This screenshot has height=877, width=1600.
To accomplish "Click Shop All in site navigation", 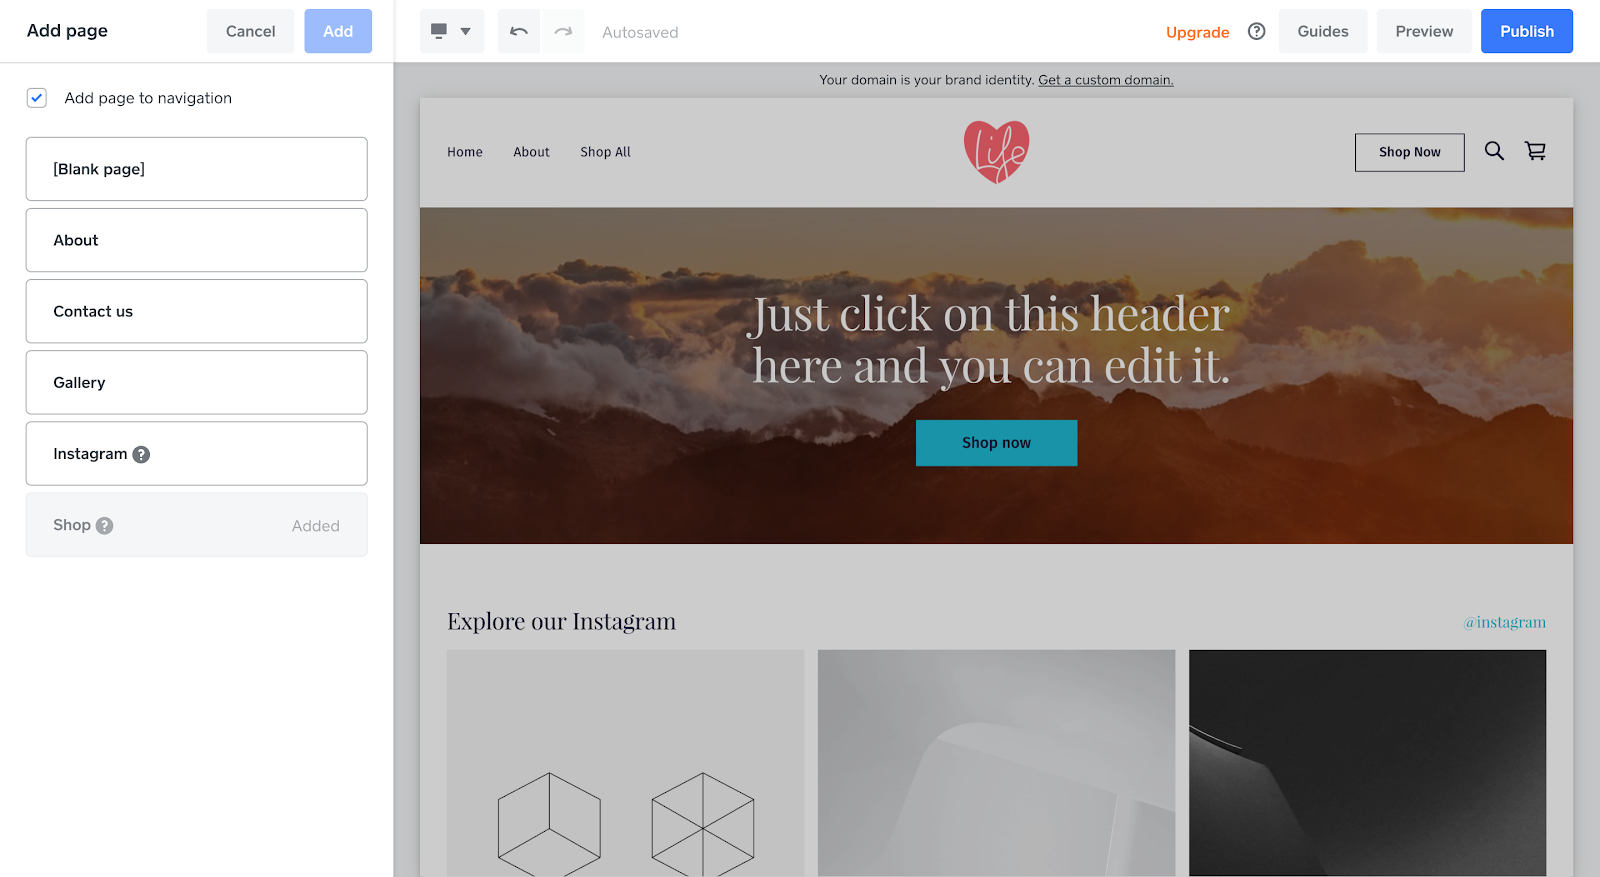I will coord(605,152).
